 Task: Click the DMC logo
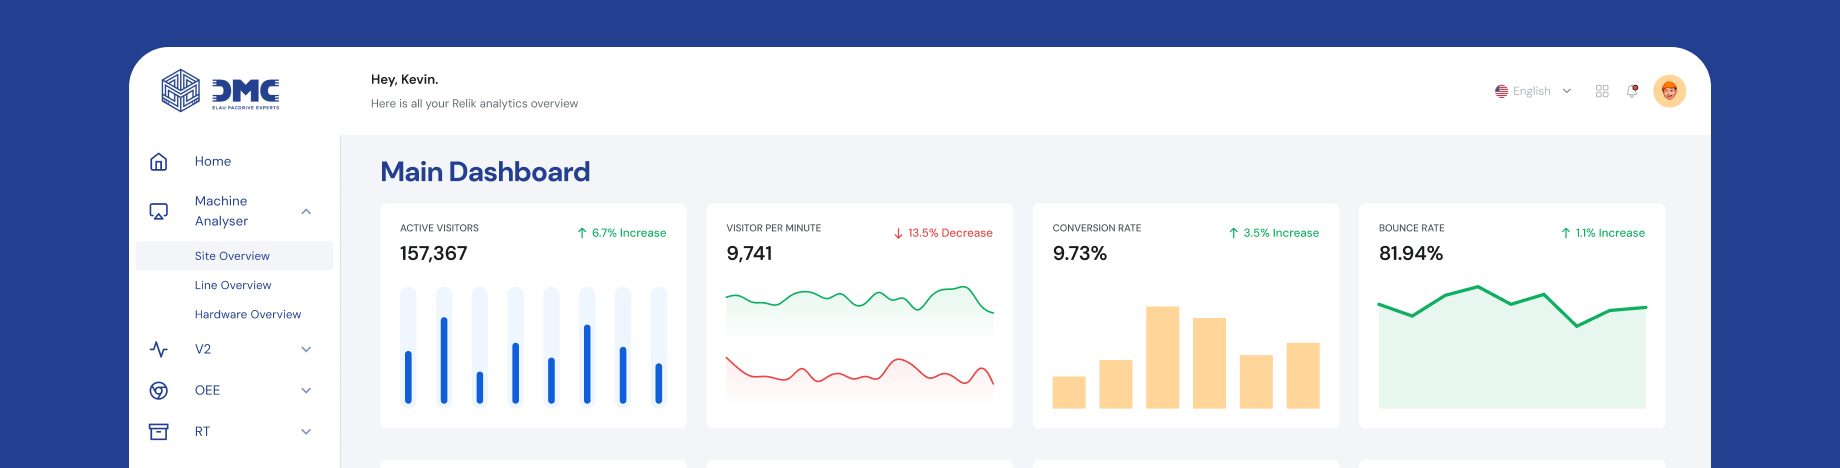(x=220, y=91)
